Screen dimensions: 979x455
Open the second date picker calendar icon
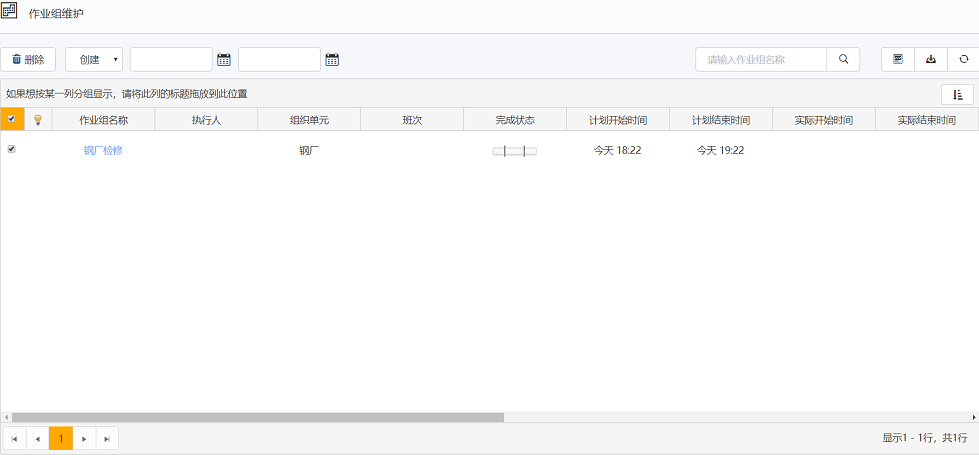click(332, 60)
